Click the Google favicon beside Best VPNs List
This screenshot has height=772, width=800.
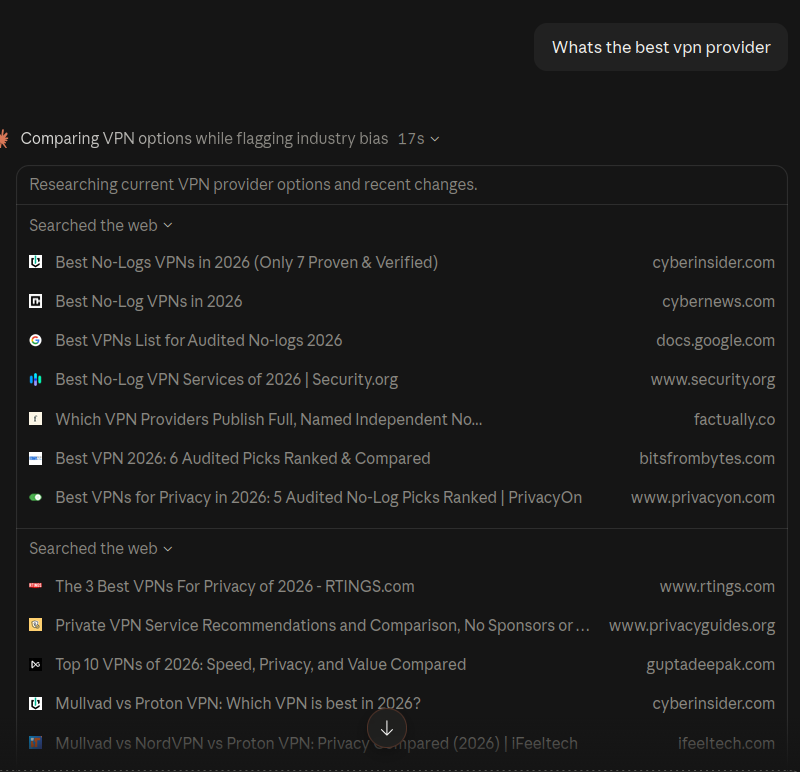[35, 340]
